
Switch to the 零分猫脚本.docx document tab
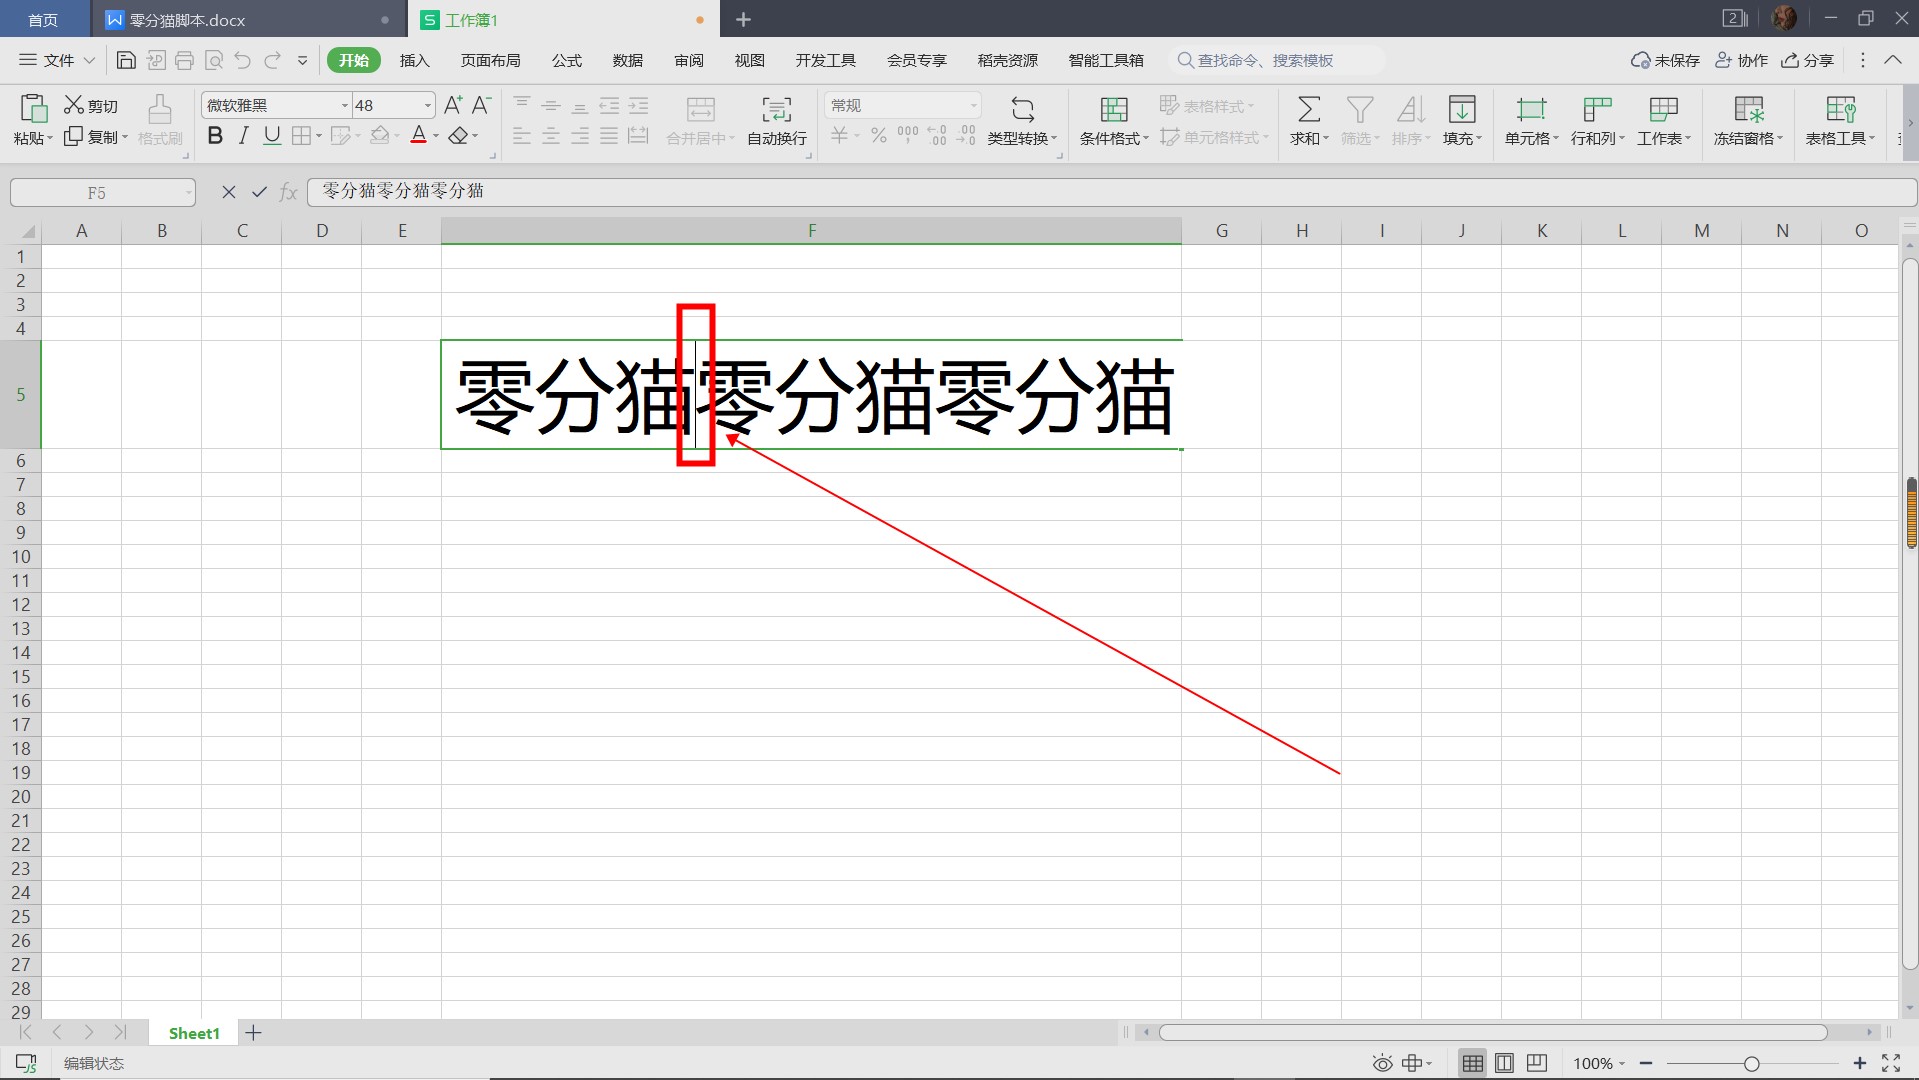[187, 20]
